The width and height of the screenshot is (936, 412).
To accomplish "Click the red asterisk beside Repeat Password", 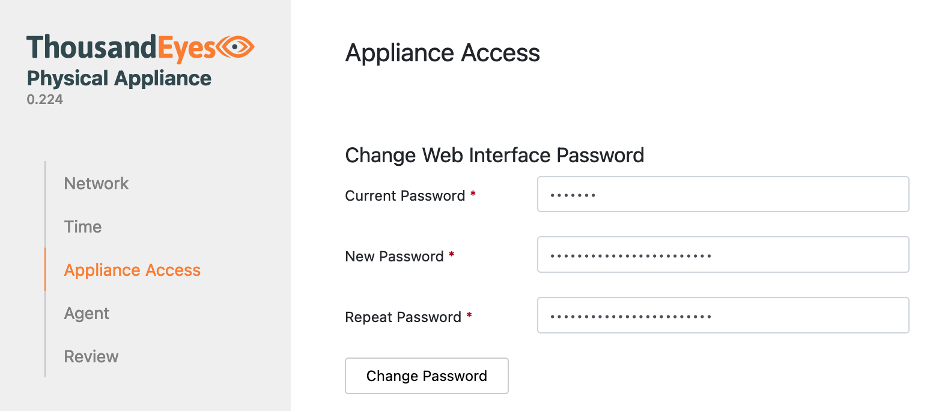I will [469, 316].
